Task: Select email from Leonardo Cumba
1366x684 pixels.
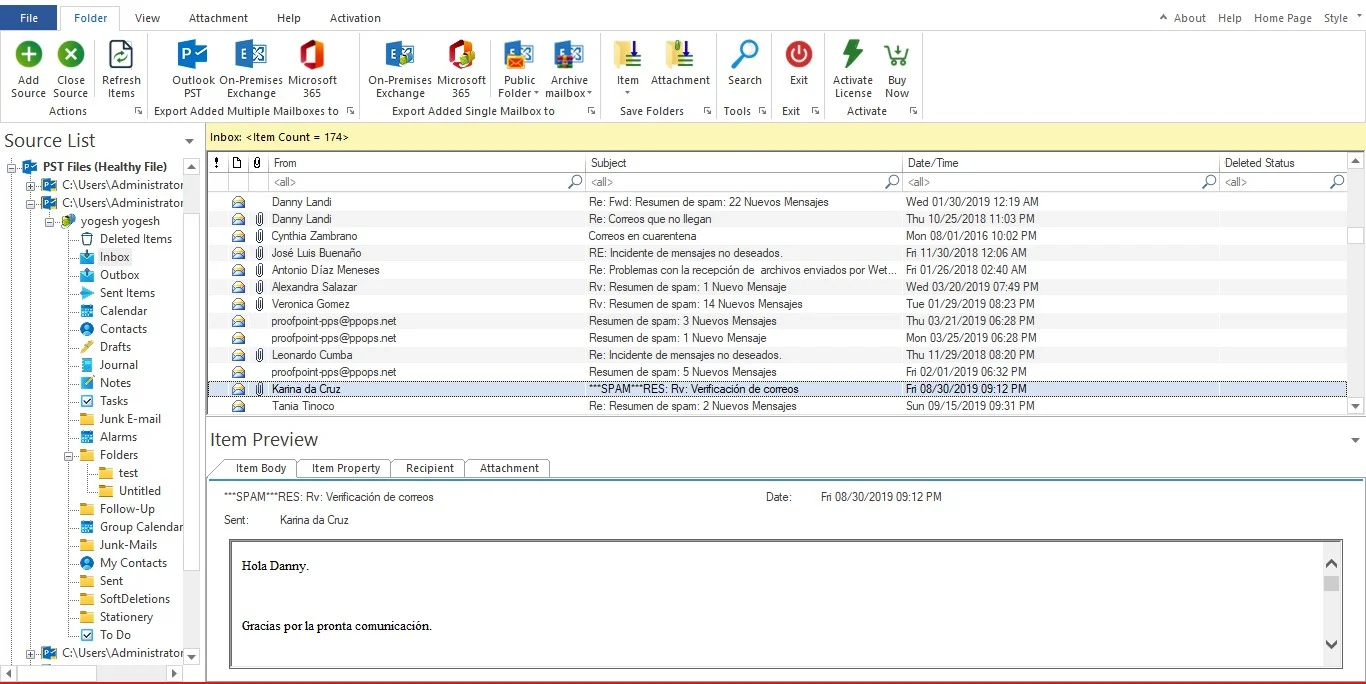Action: point(777,355)
